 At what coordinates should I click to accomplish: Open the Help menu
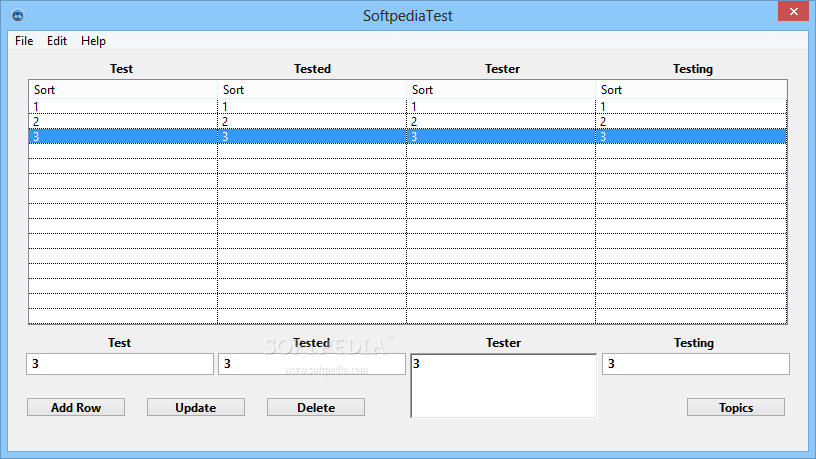[93, 41]
